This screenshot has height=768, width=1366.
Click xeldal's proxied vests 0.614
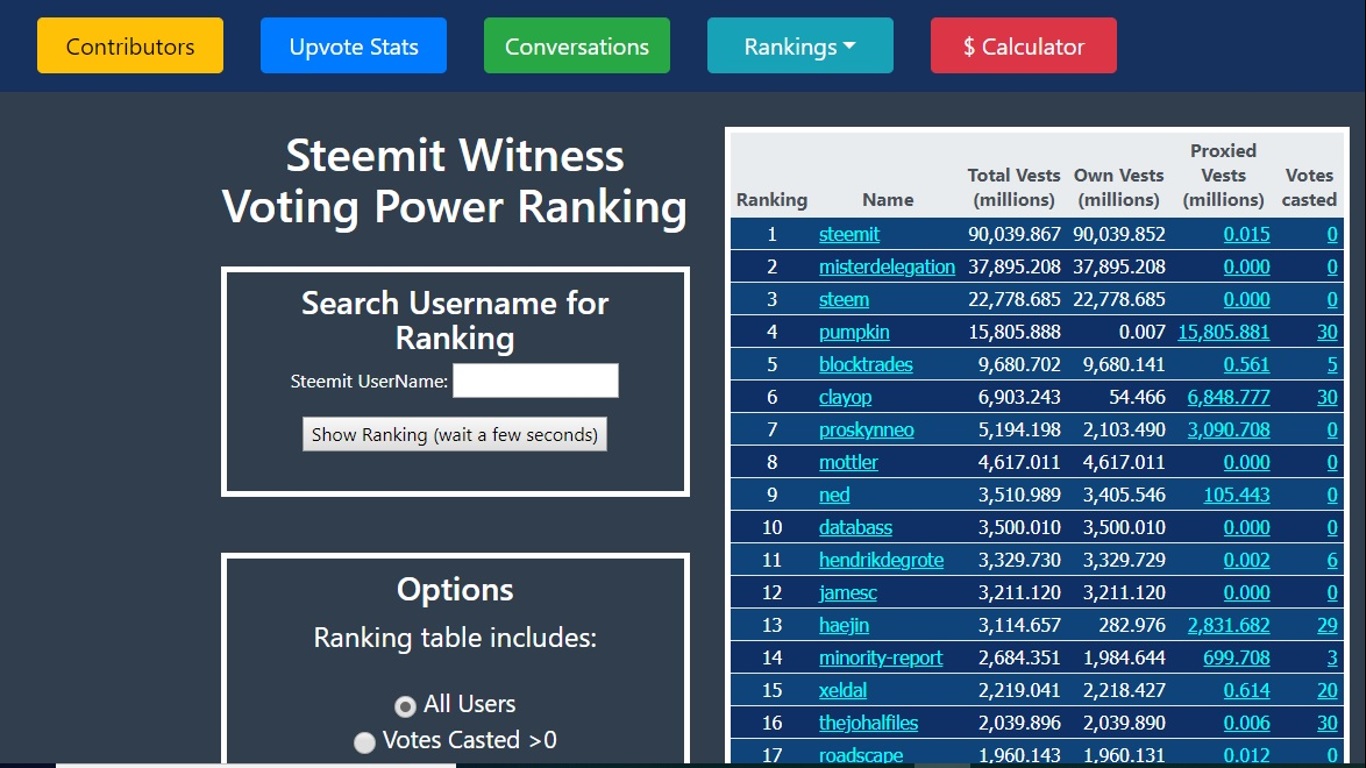(x=1247, y=690)
